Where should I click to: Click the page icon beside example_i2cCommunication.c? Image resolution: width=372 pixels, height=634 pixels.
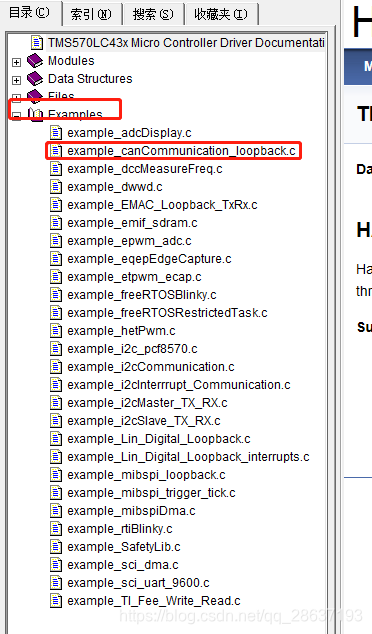pos(56,367)
